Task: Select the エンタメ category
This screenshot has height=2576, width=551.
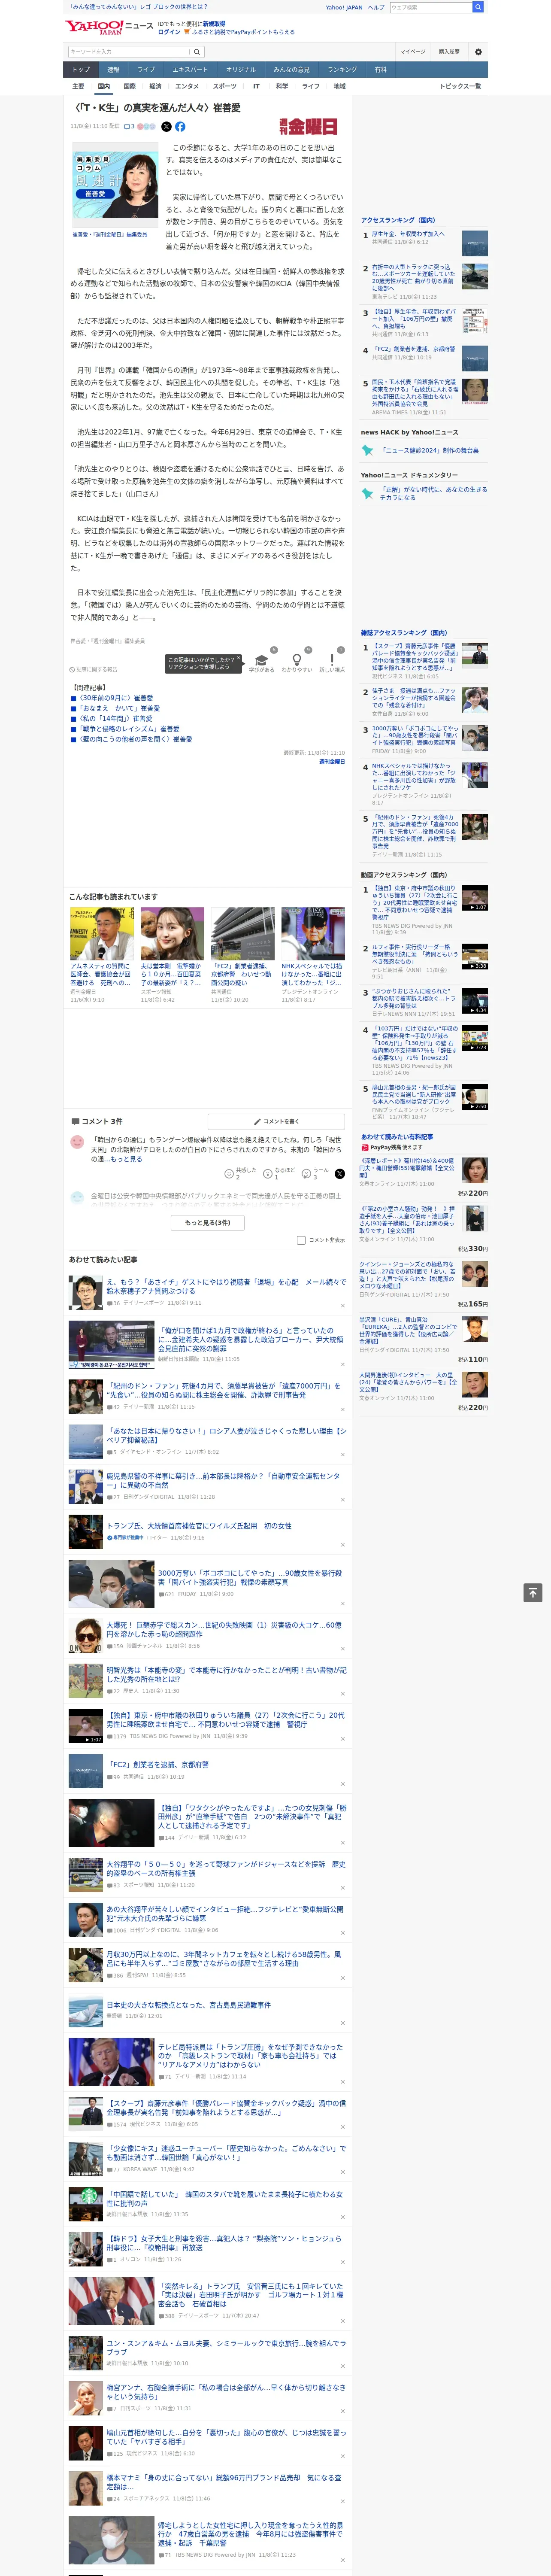Action: (x=187, y=86)
